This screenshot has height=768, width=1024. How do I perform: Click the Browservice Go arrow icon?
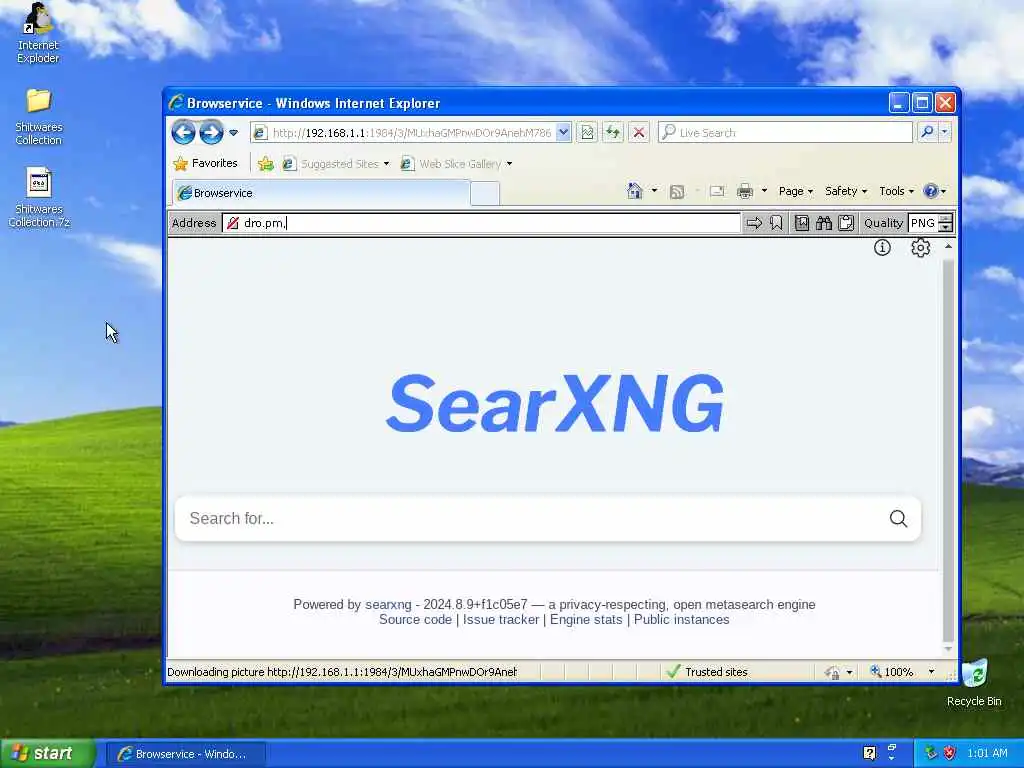754,223
